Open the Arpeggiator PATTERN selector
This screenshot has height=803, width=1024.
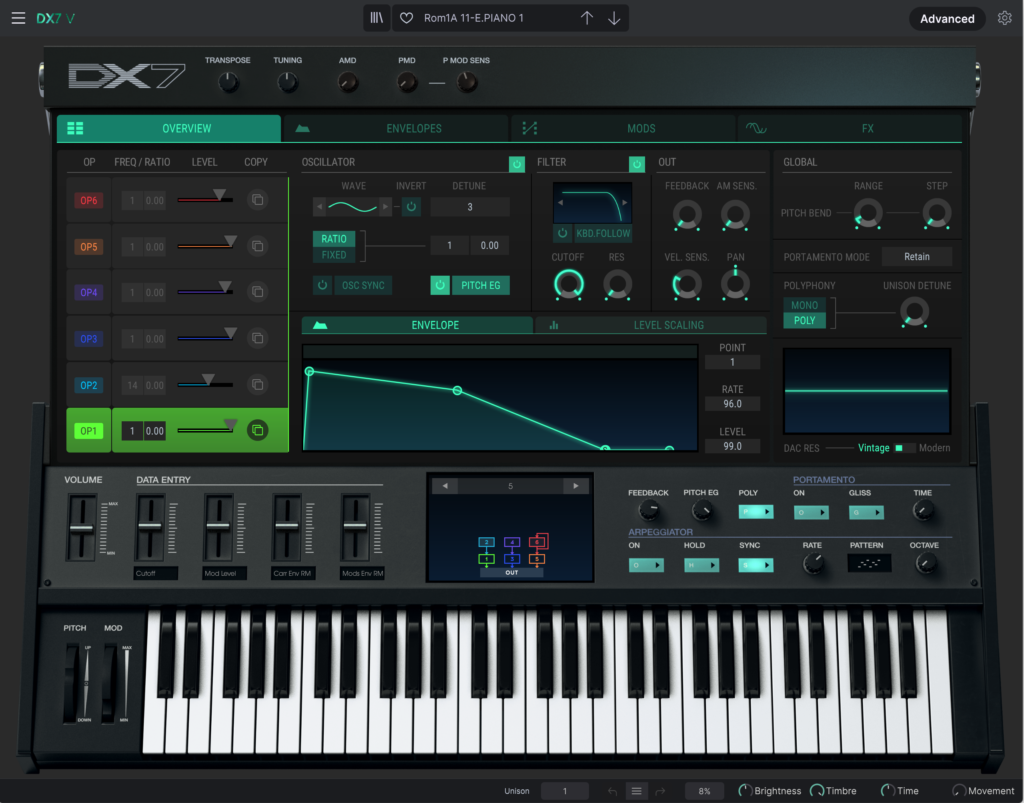[x=868, y=564]
